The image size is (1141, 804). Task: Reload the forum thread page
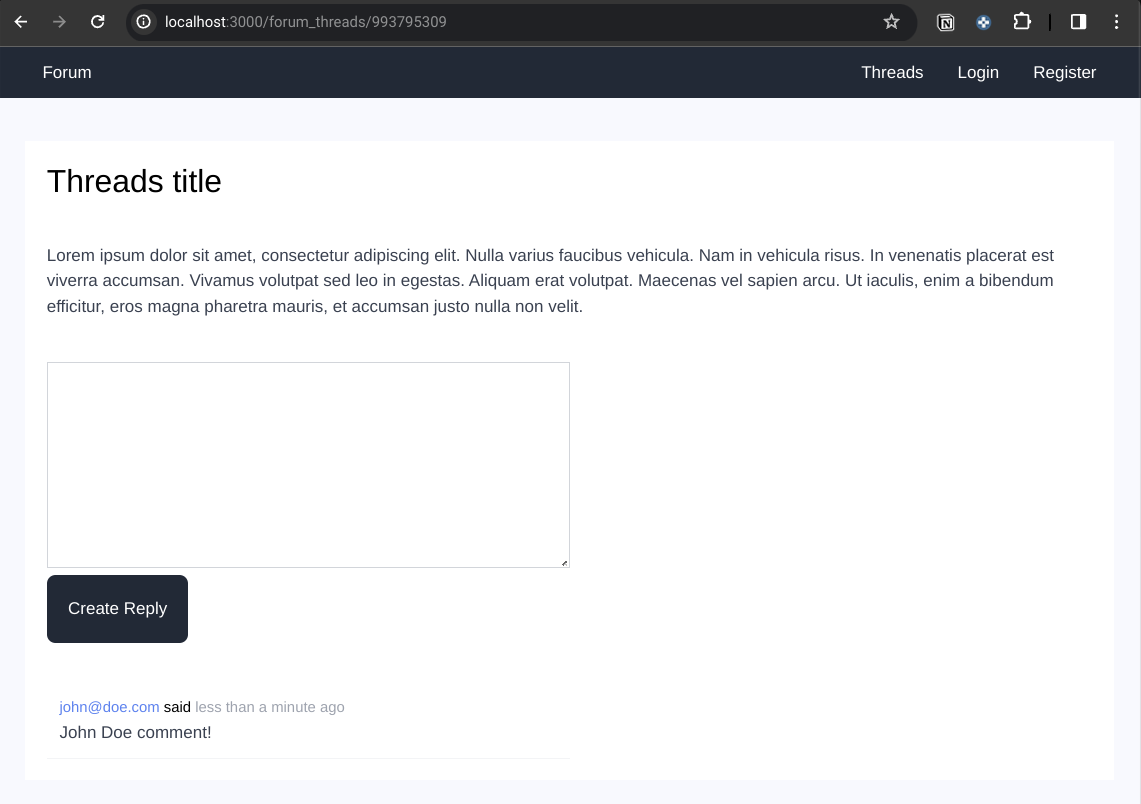pyautogui.click(x=97, y=22)
